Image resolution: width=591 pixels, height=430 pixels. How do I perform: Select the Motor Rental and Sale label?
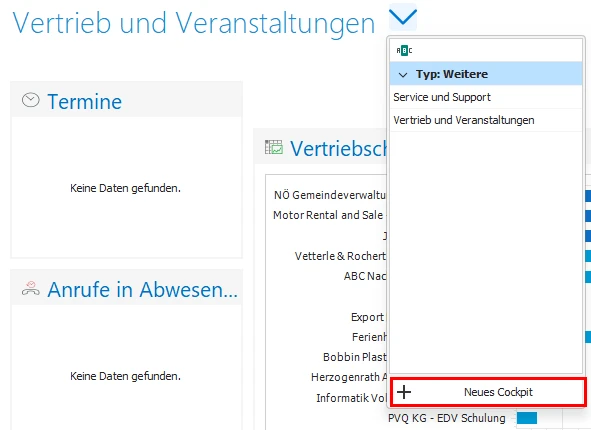(328, 215)
